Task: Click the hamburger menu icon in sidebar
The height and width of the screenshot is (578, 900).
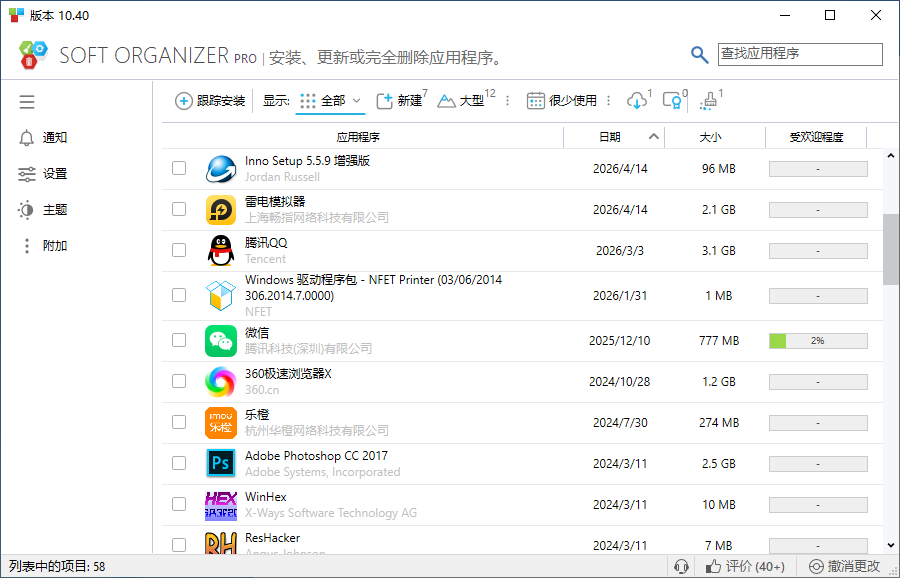Action: coord(27,102)
